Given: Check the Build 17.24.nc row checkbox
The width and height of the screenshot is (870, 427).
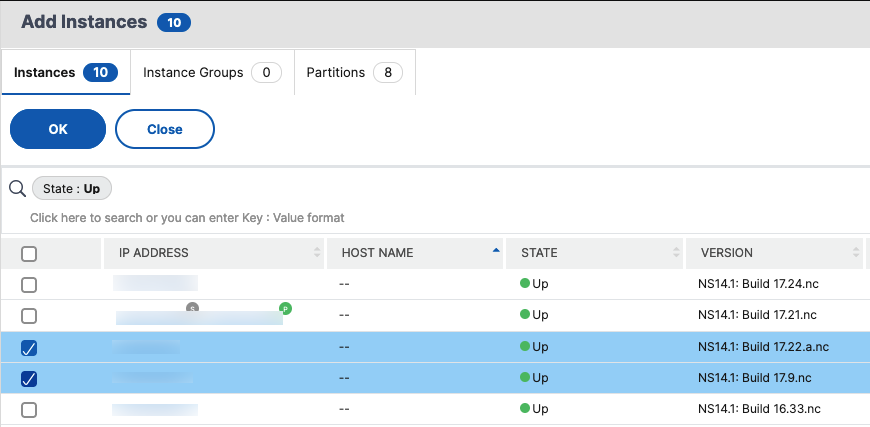Looking at the screenshot, I should tap(29, 285).
